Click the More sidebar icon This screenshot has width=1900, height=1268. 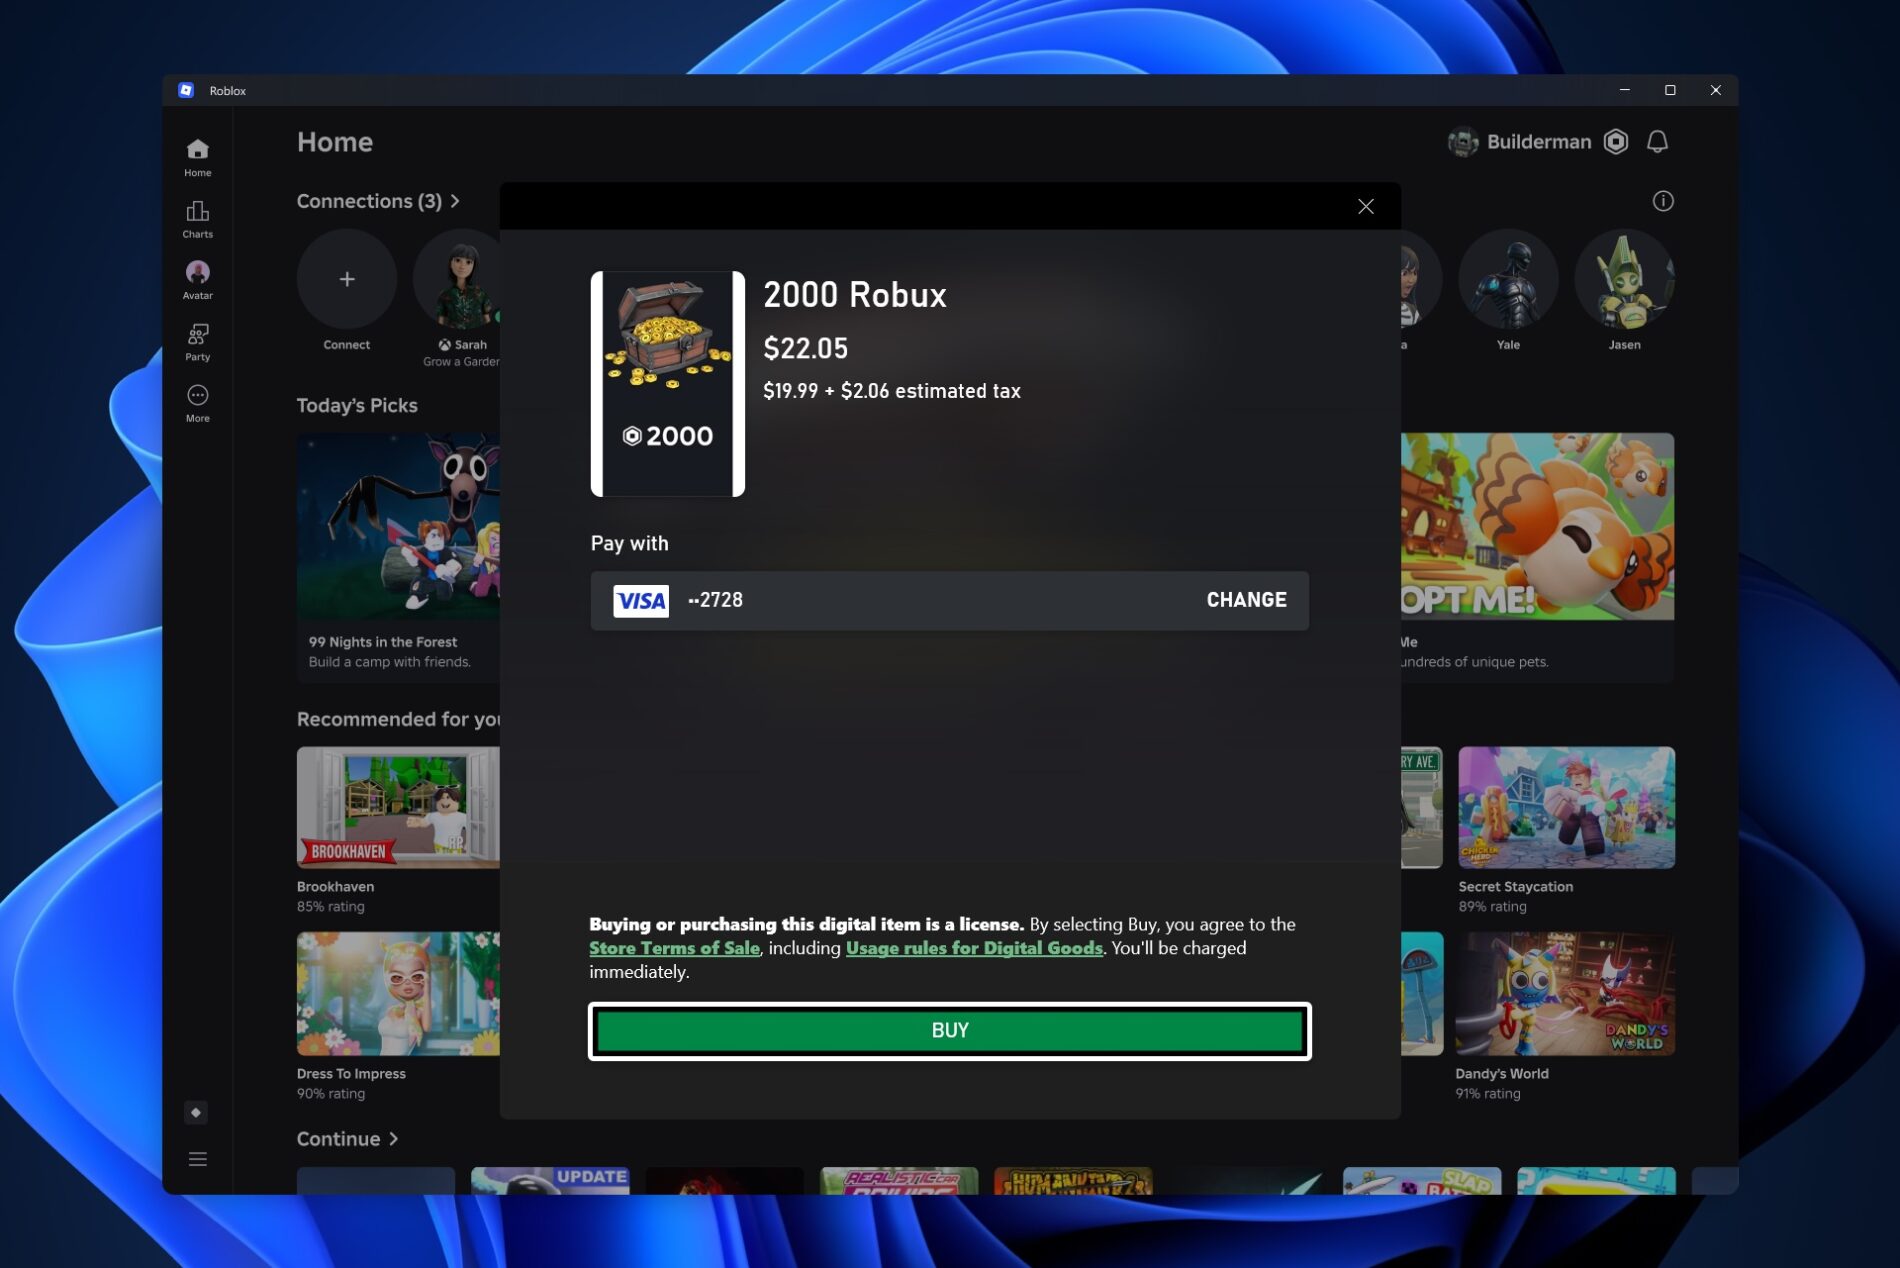coord(197,402)
